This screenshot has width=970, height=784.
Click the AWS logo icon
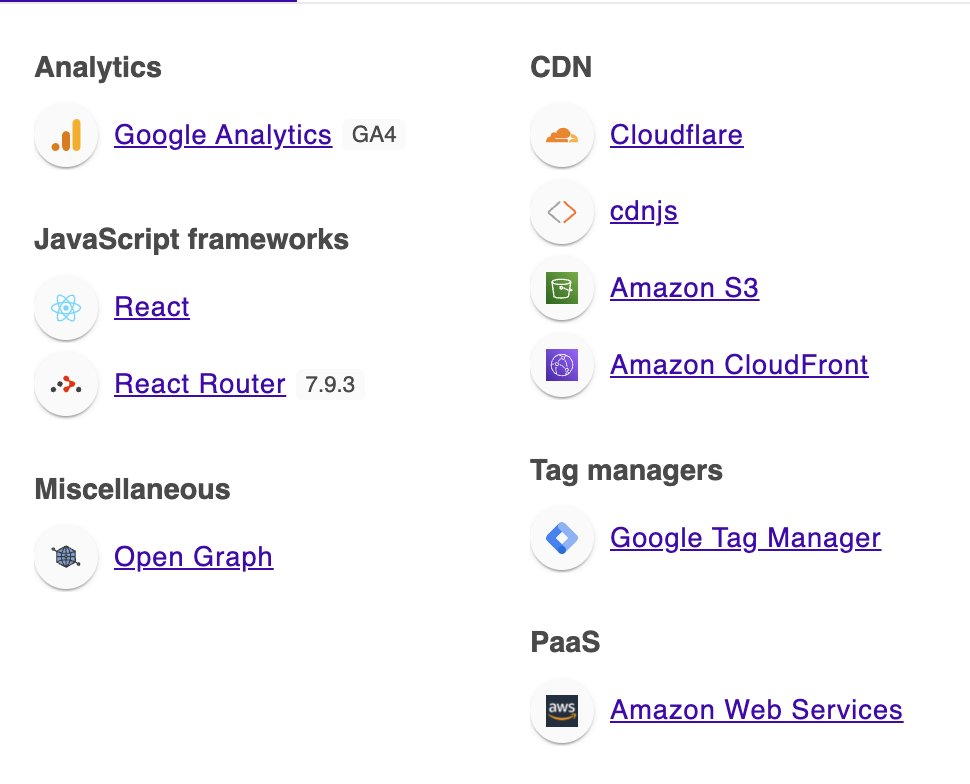(x=562, y=710)
